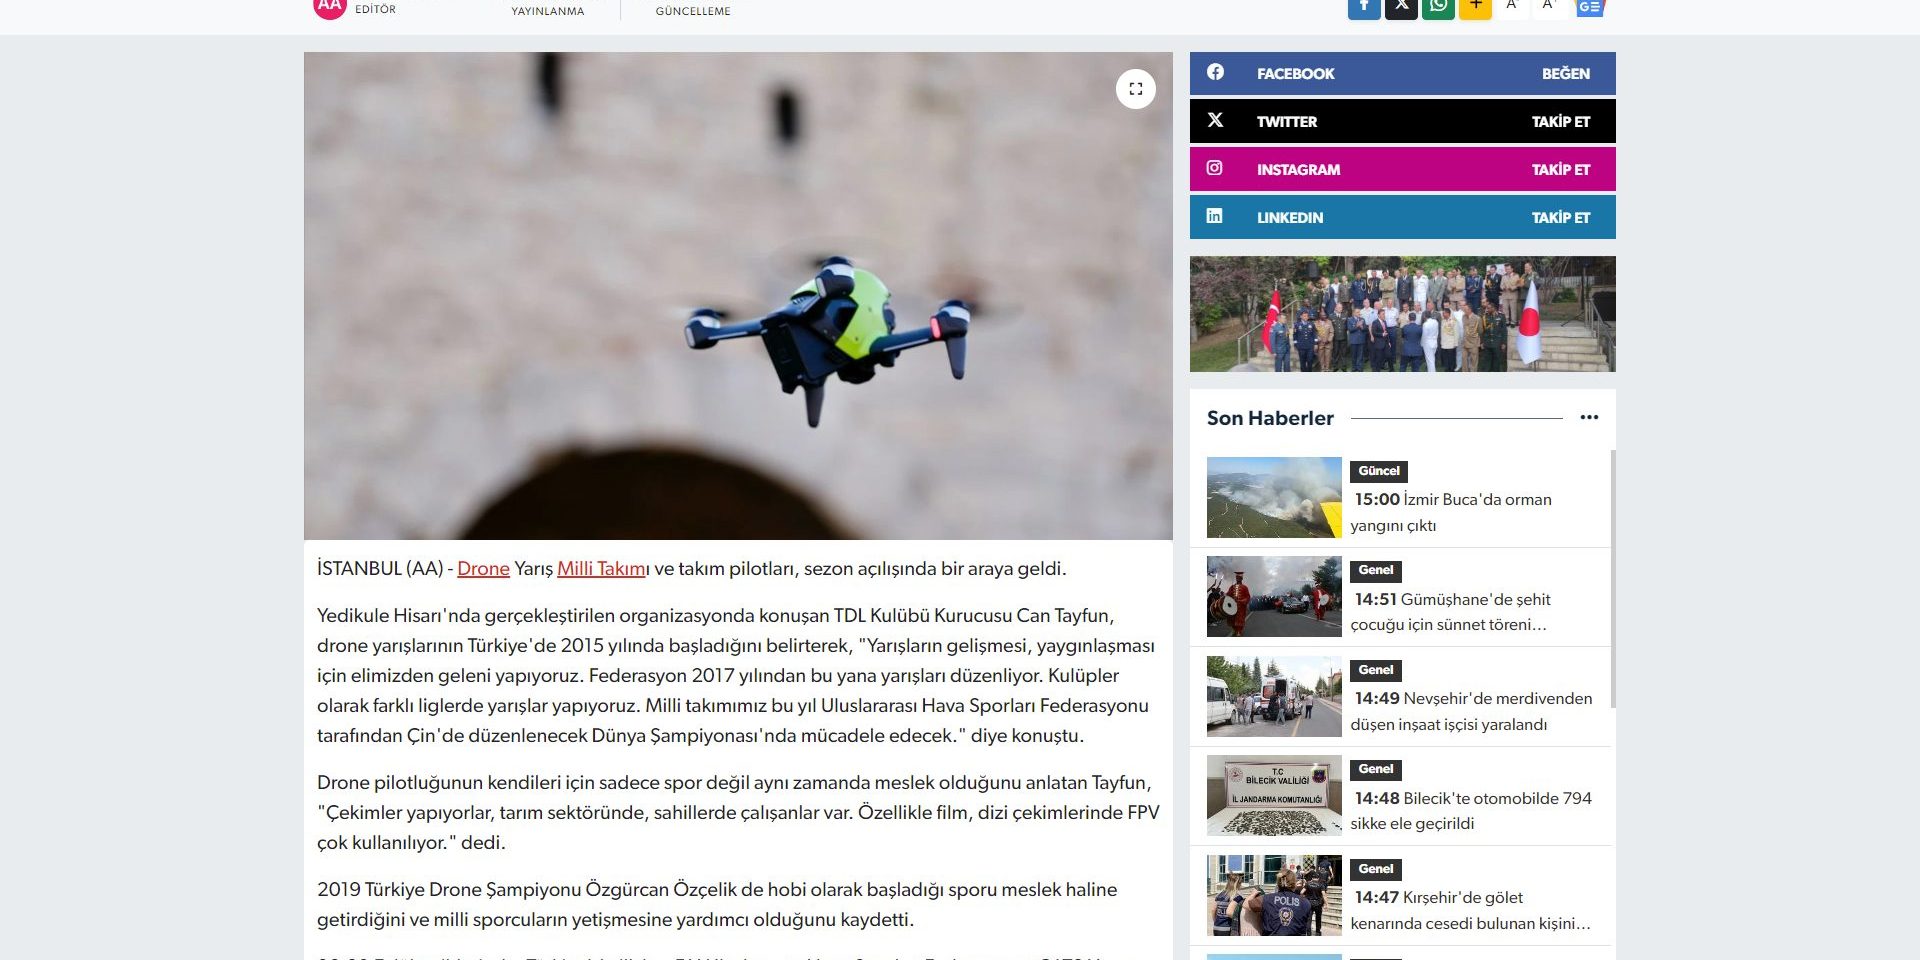
Task: Share article on X icon
Action: click(1401, 7)
